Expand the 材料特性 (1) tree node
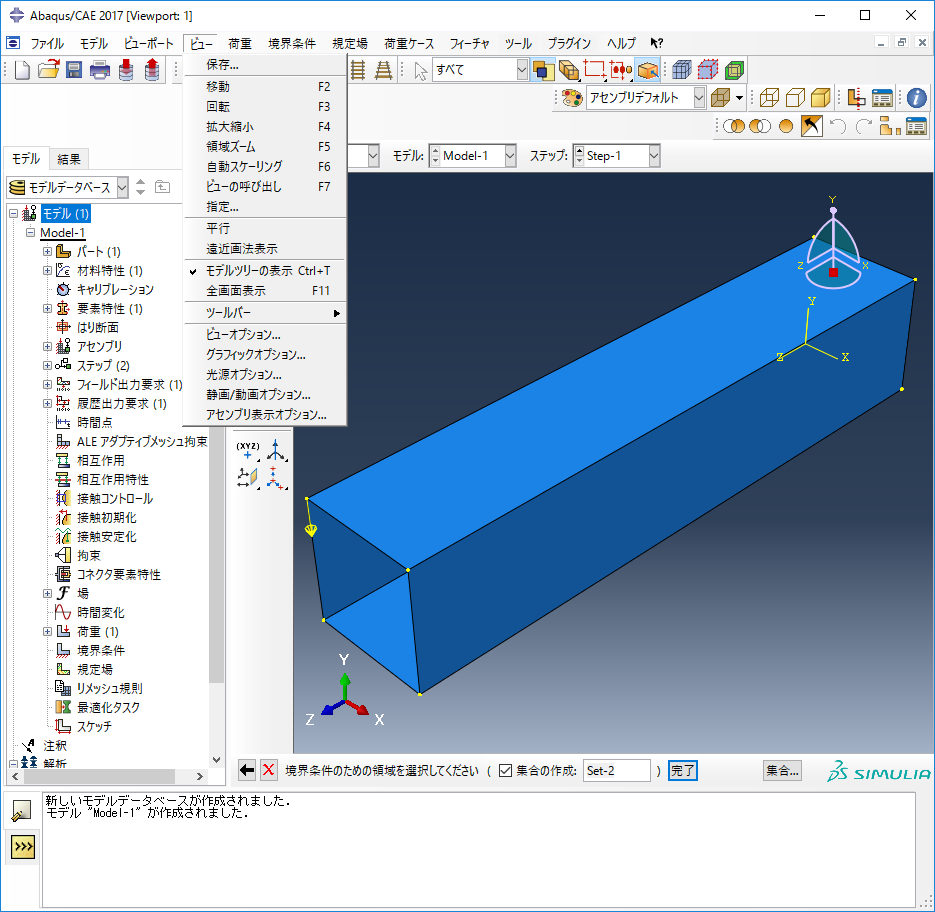Image resolution: width=935 pixels, height=912 pixels. pyautogui.click(x=47, y=271)
